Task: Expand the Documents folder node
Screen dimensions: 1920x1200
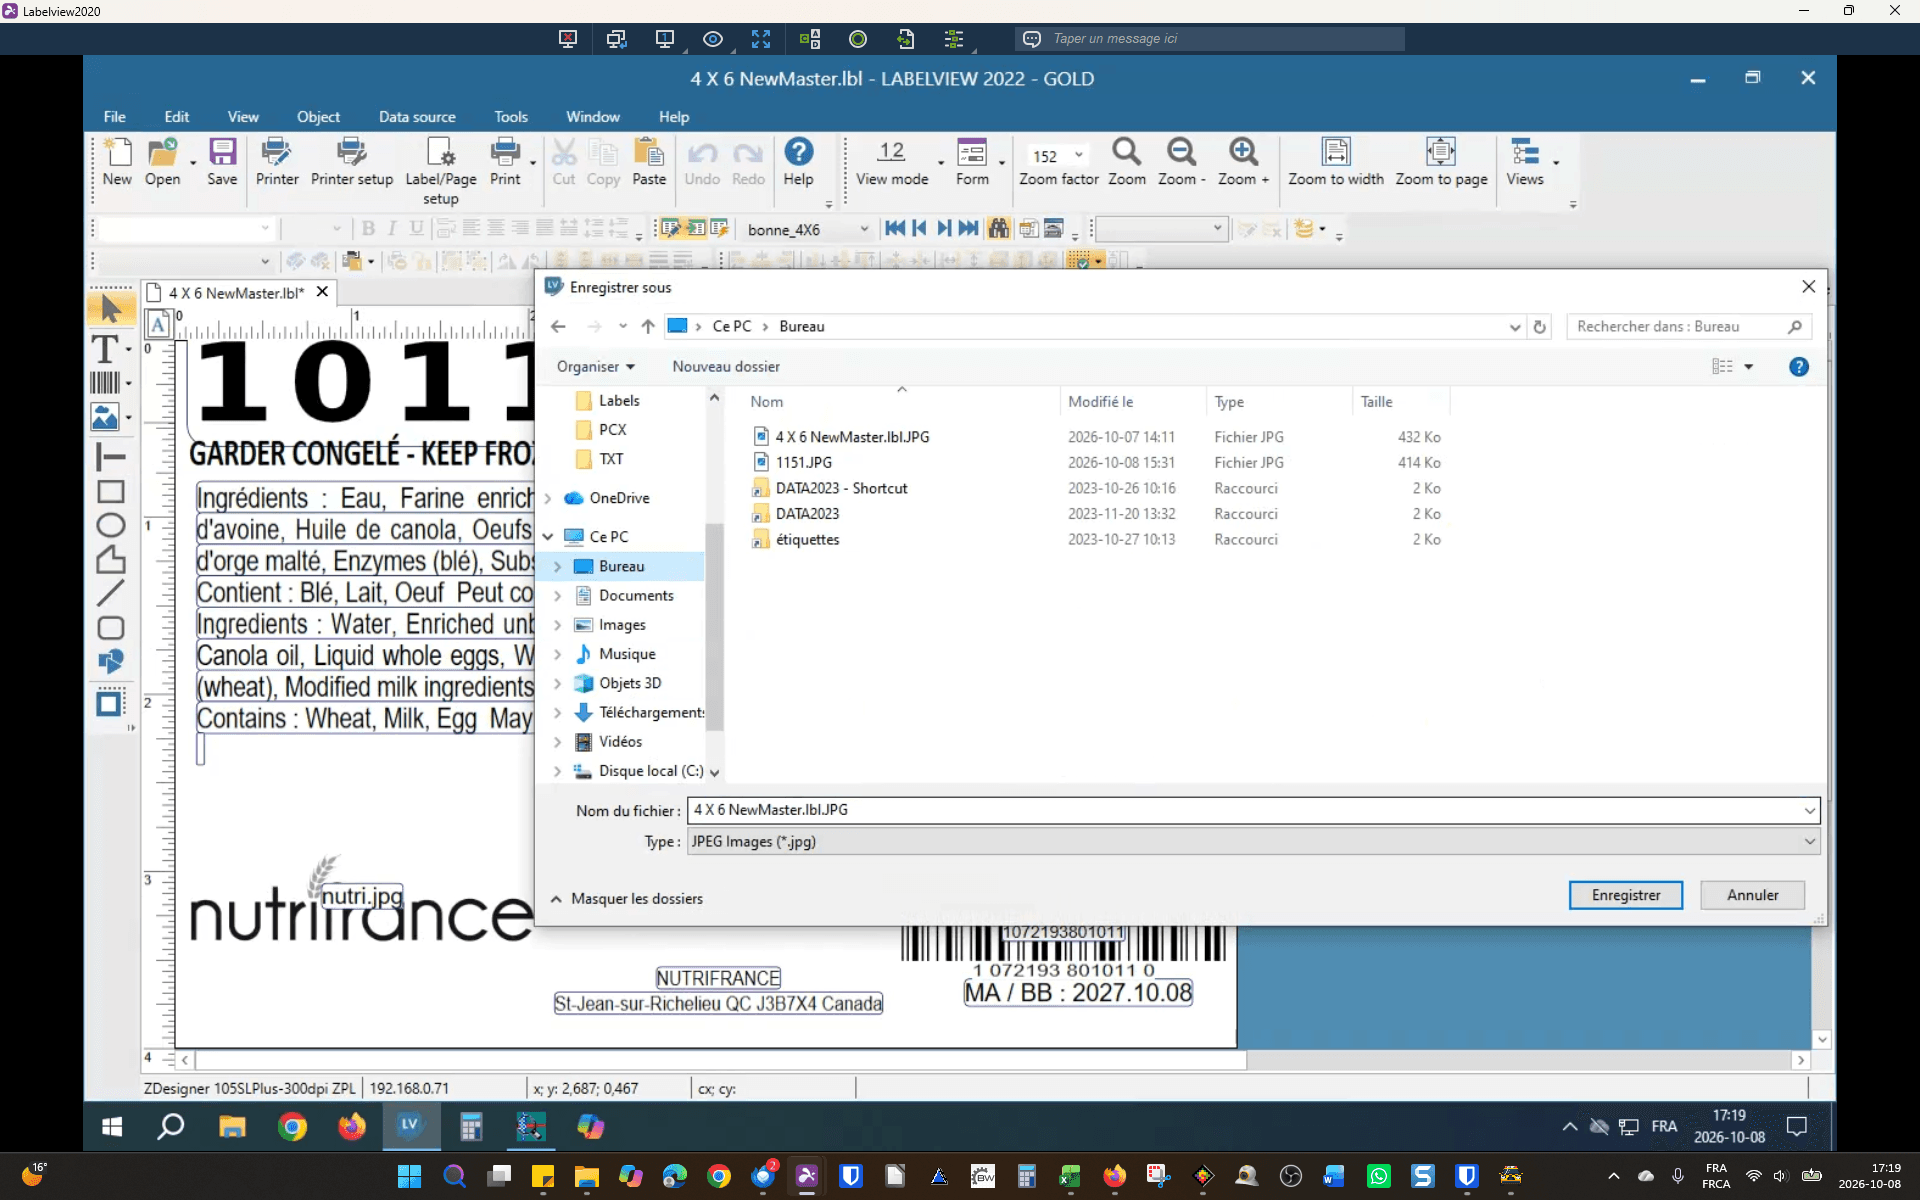Action: click(x=557, y=595)
